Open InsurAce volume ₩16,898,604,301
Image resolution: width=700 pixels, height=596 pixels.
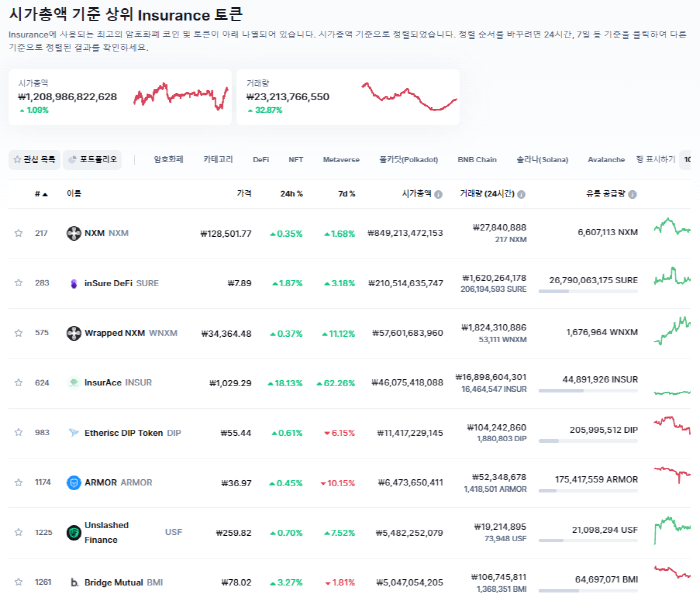(x=491, y=377)
